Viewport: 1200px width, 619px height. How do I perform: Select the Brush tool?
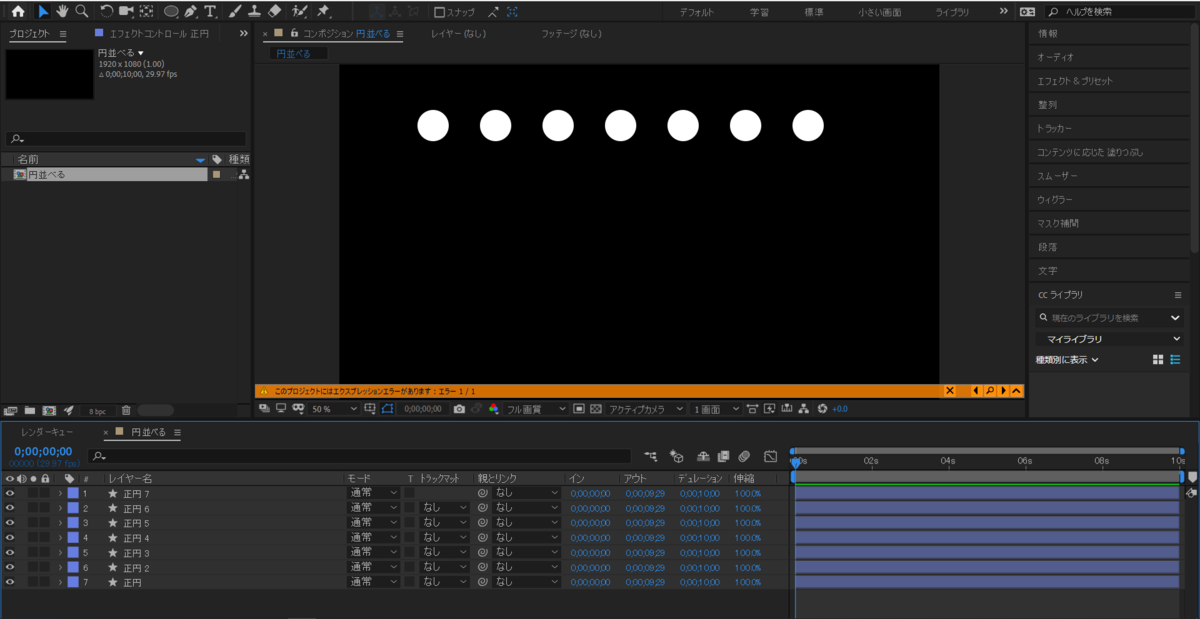click(235, 12)
